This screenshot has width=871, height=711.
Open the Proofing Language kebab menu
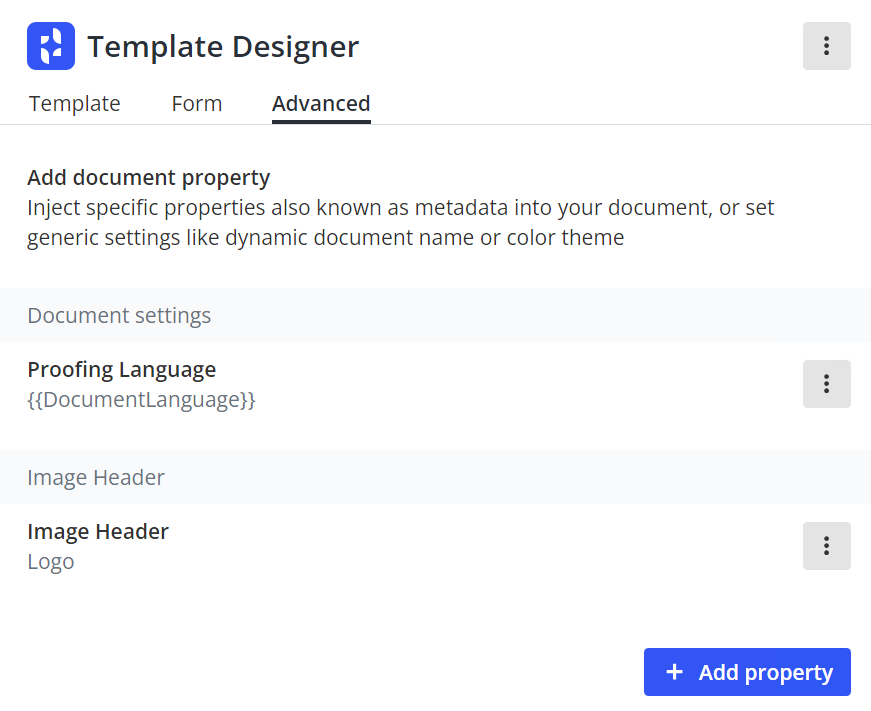point(826,384)
